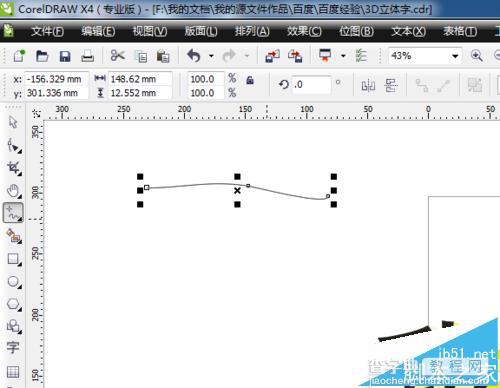Open the 效果(C) menu

304,31
